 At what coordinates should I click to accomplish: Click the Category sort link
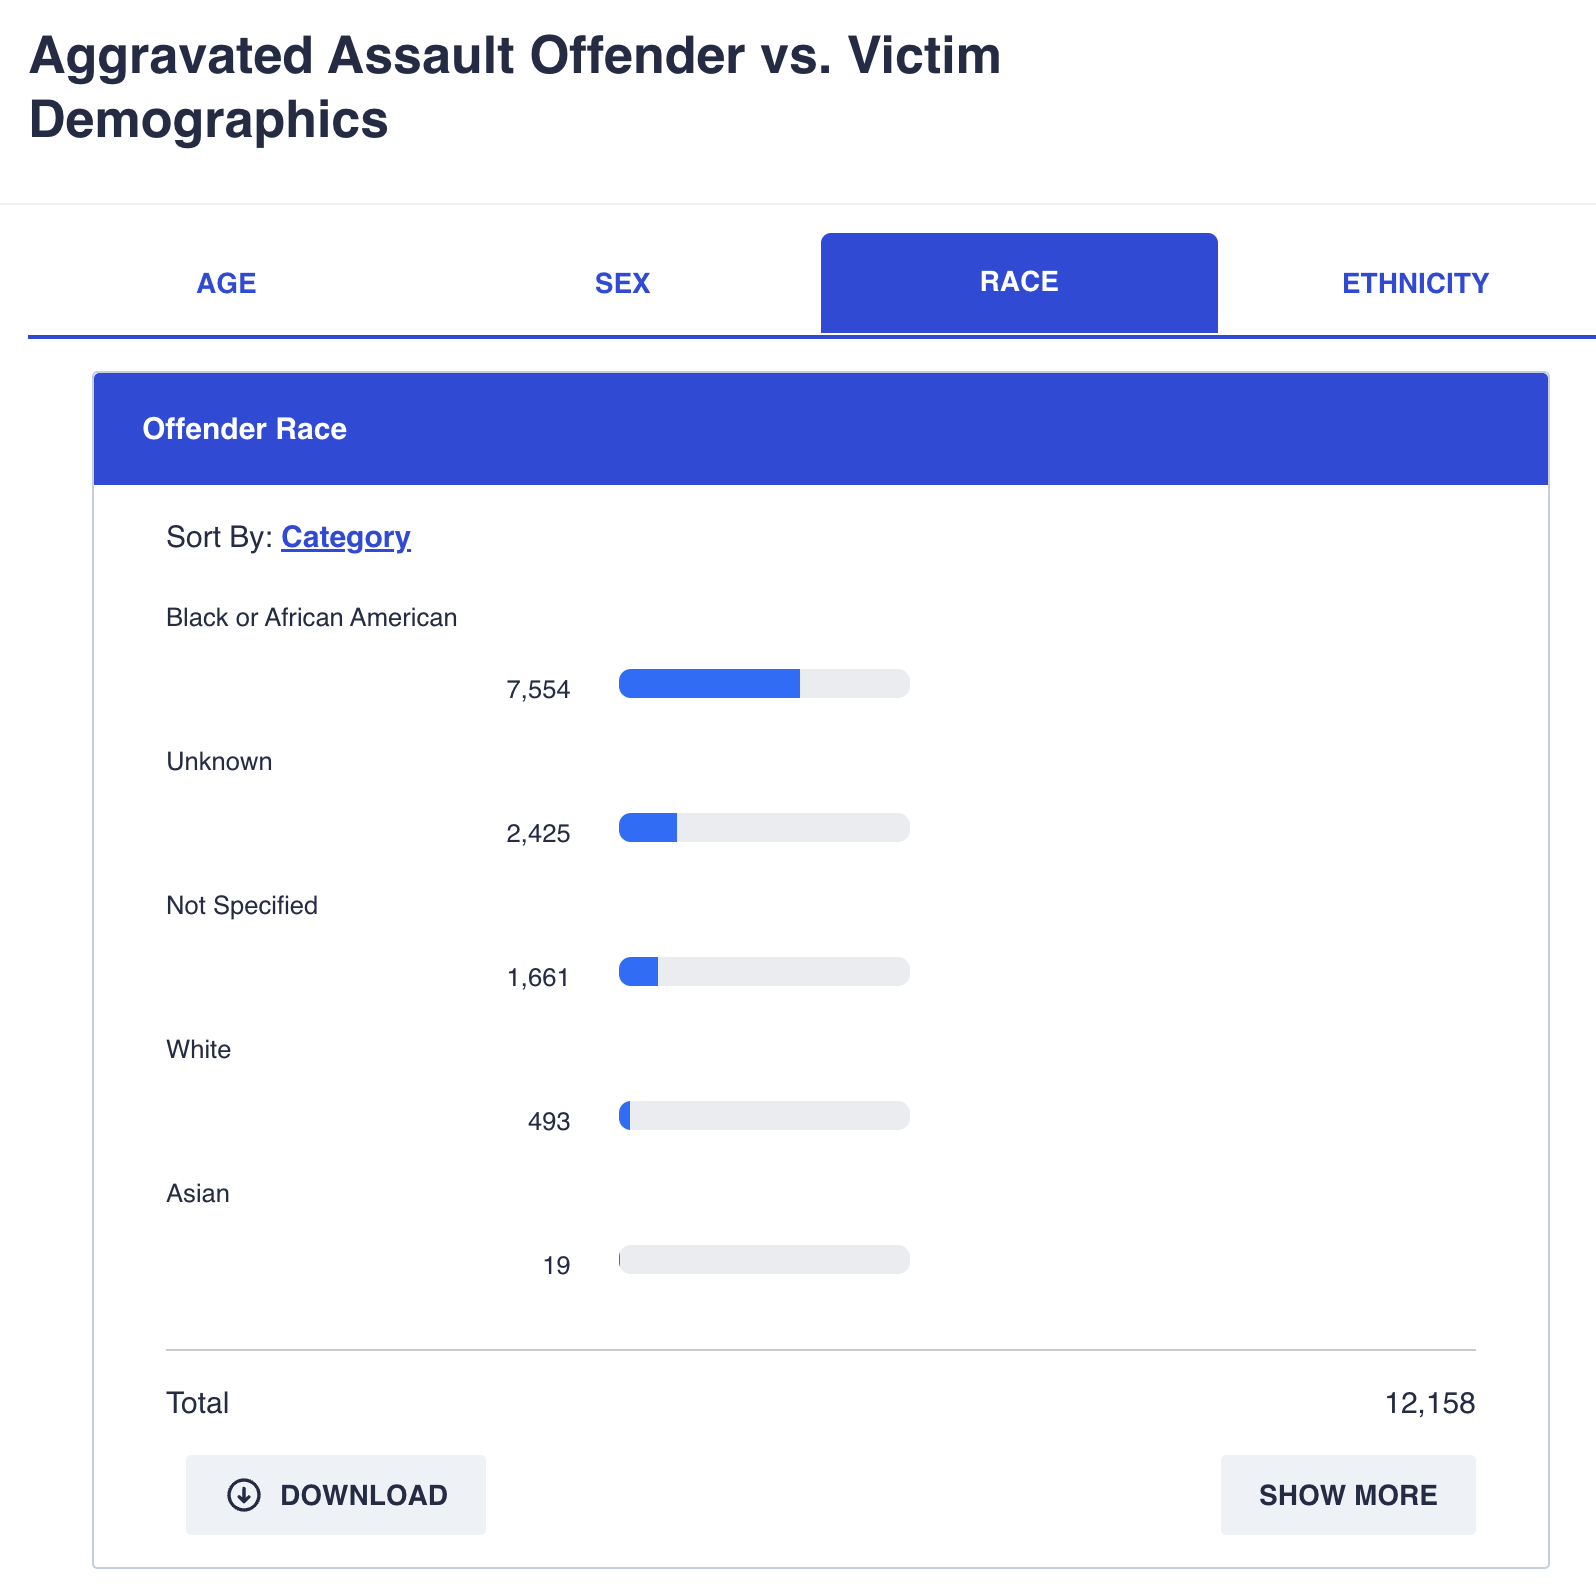click(x=346, y=537)
